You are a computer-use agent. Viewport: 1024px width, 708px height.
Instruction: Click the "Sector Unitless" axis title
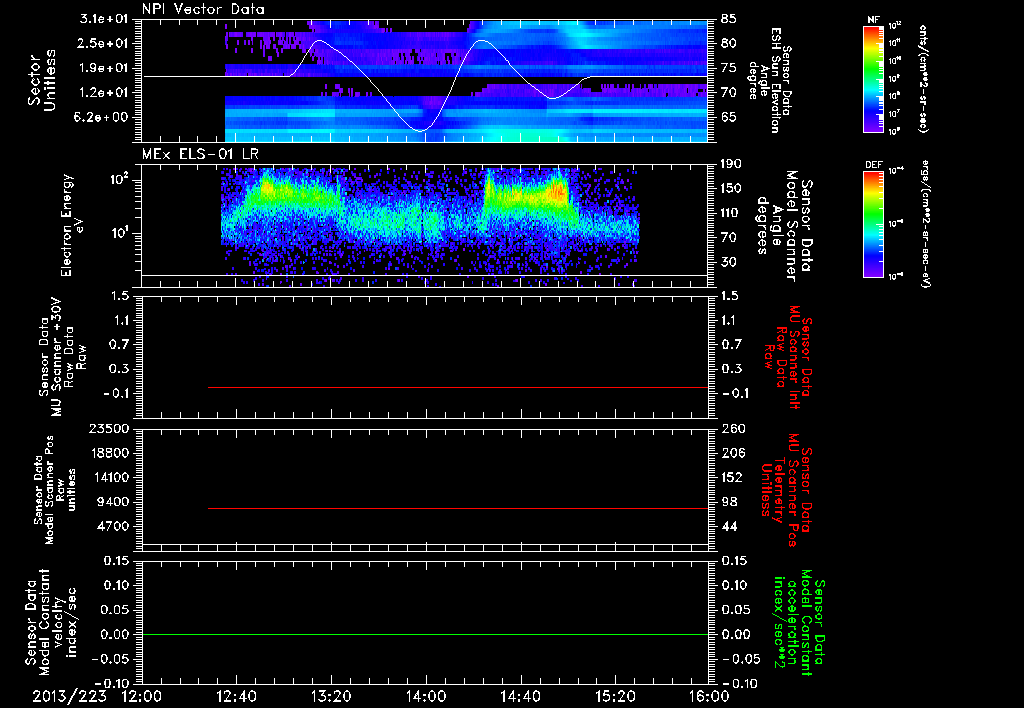[42, 80]
